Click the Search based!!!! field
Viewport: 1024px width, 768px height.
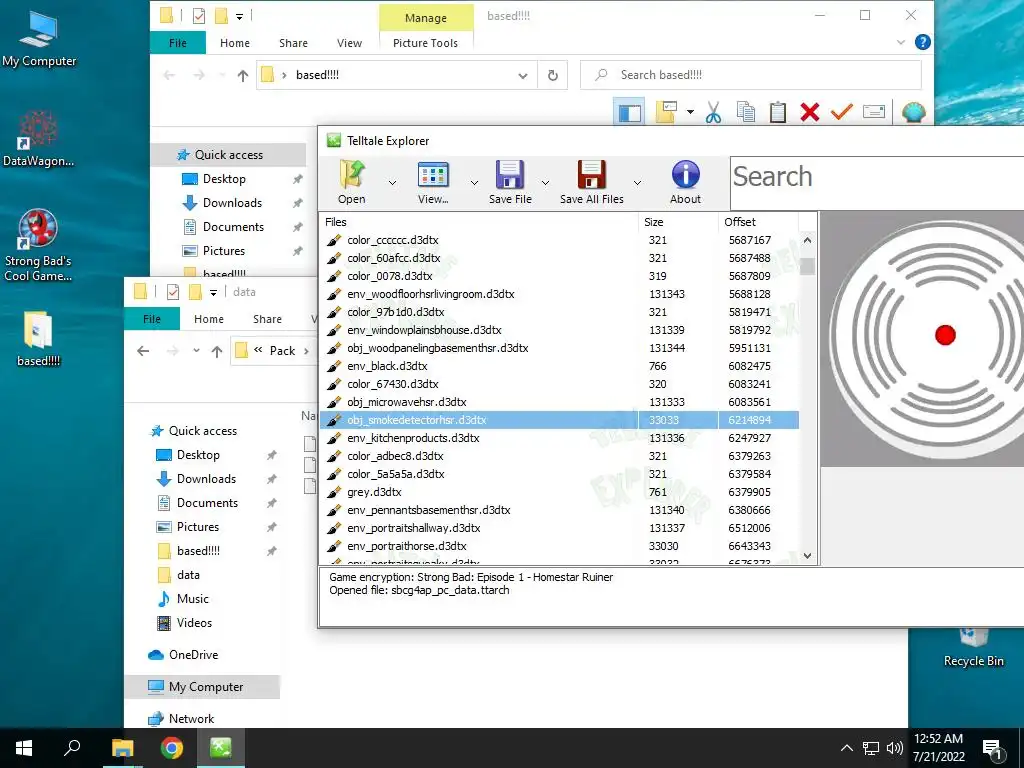(751, 75)
